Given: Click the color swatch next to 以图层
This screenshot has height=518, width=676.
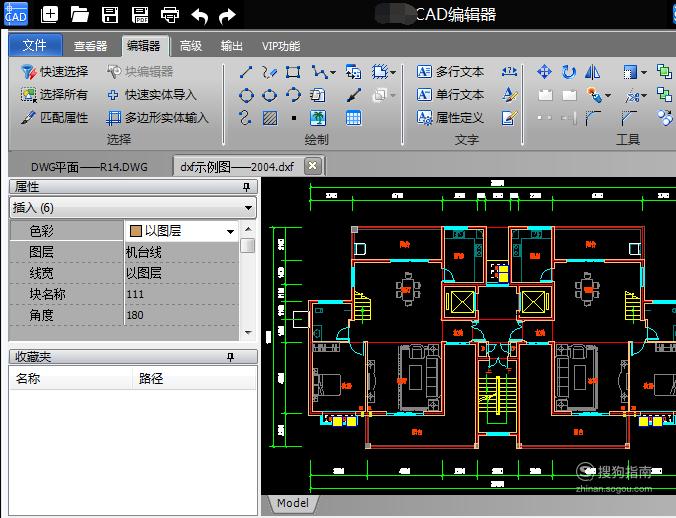Looking at the screenshot, I should click(136, 231).
